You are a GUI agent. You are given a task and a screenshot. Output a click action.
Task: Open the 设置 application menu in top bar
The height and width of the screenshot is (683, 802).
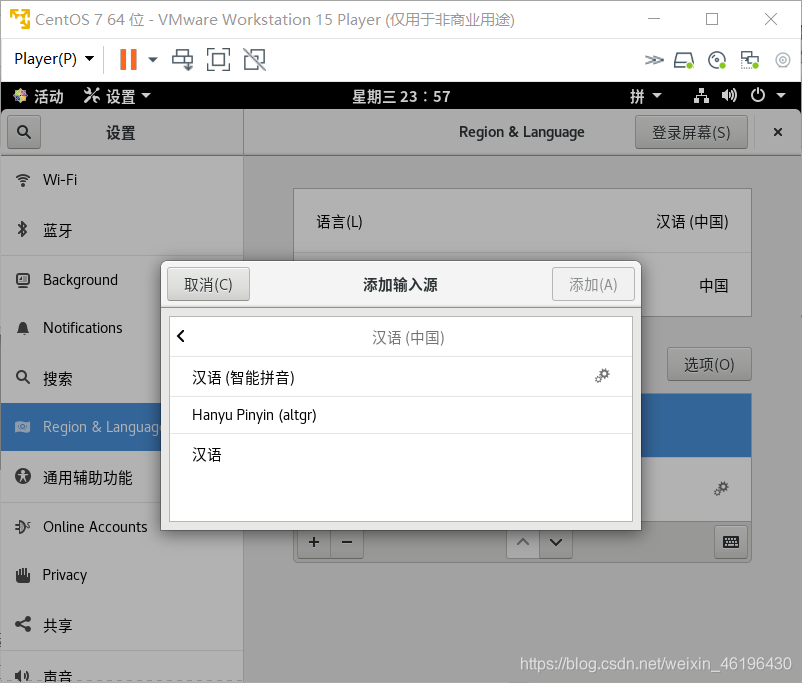pos(117,96)
